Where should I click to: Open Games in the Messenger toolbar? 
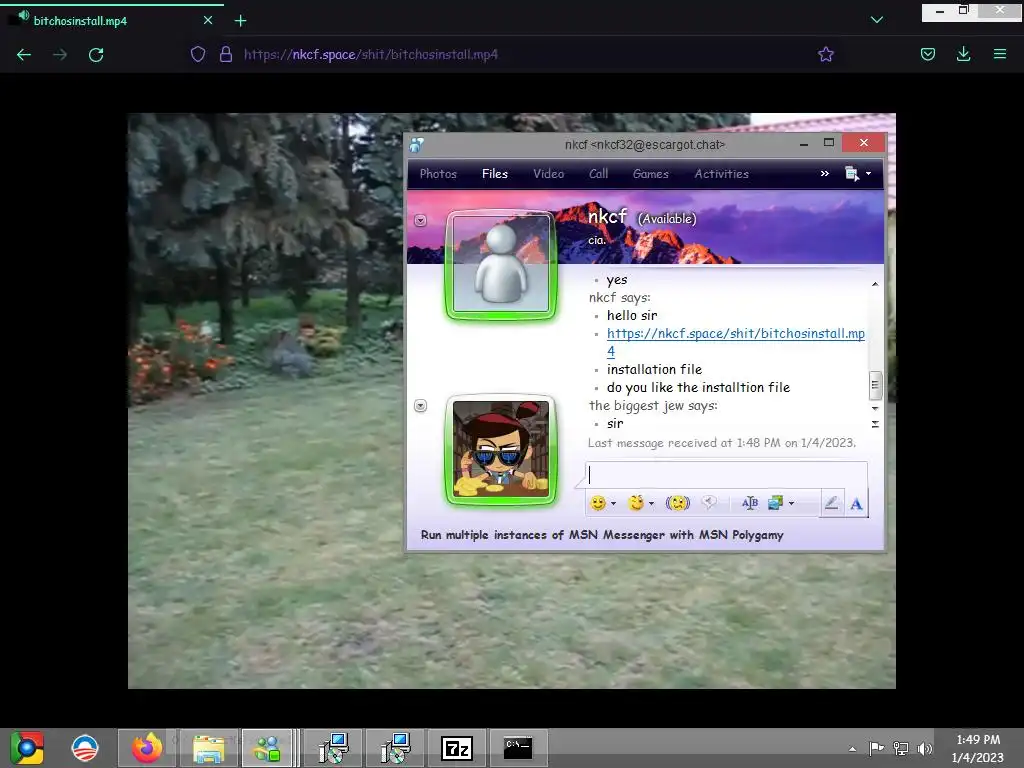click(650, 174)
